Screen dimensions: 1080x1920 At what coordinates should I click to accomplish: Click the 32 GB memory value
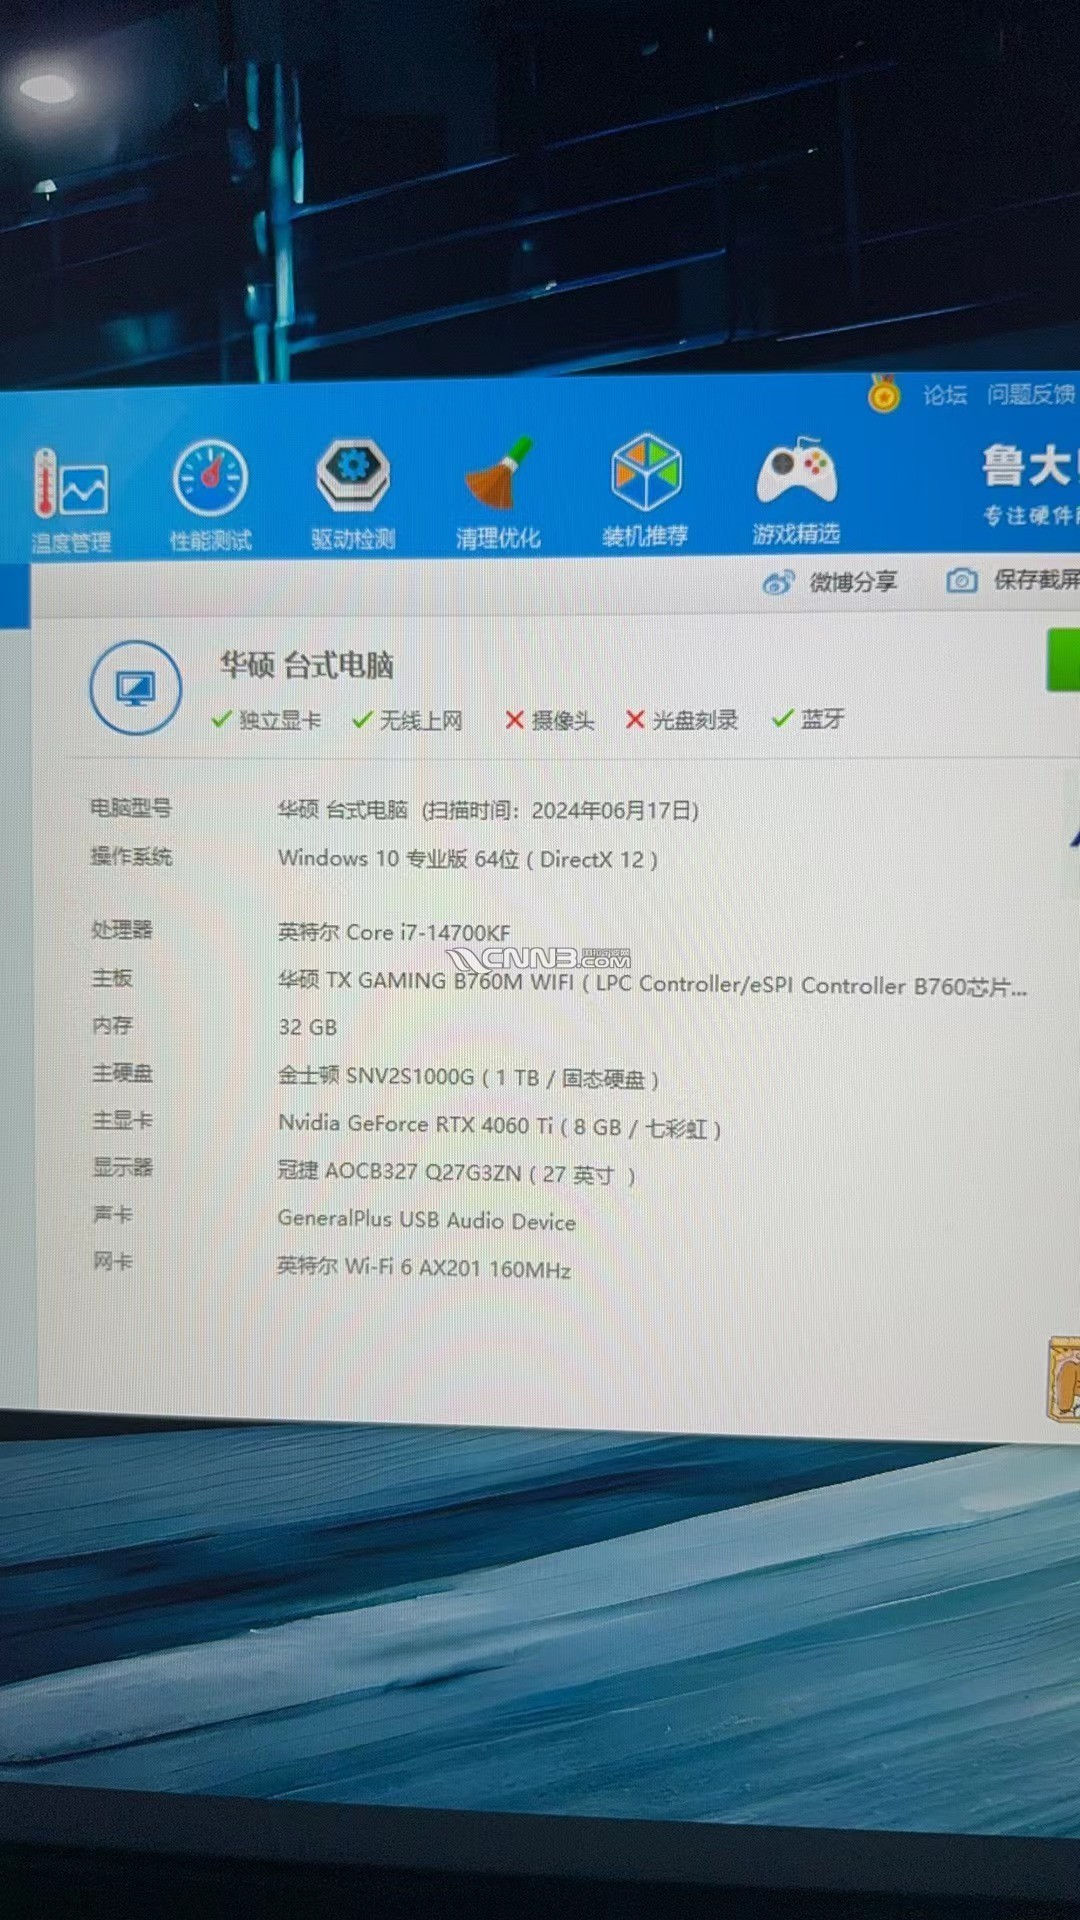(308, 1027)
